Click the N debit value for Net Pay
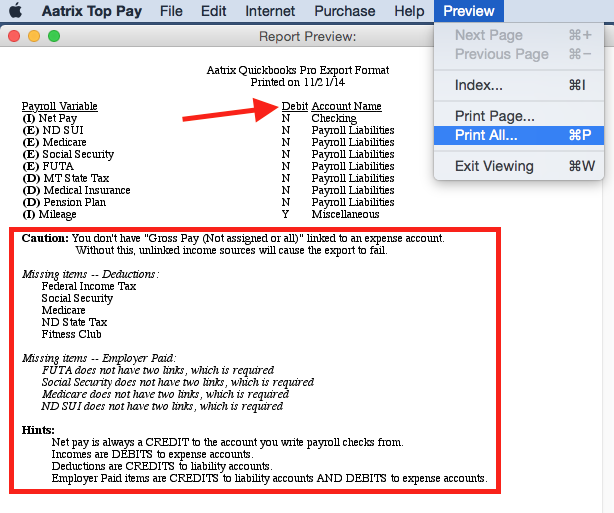The height and width of the screenshot is (513, 614). click(286, 118)
